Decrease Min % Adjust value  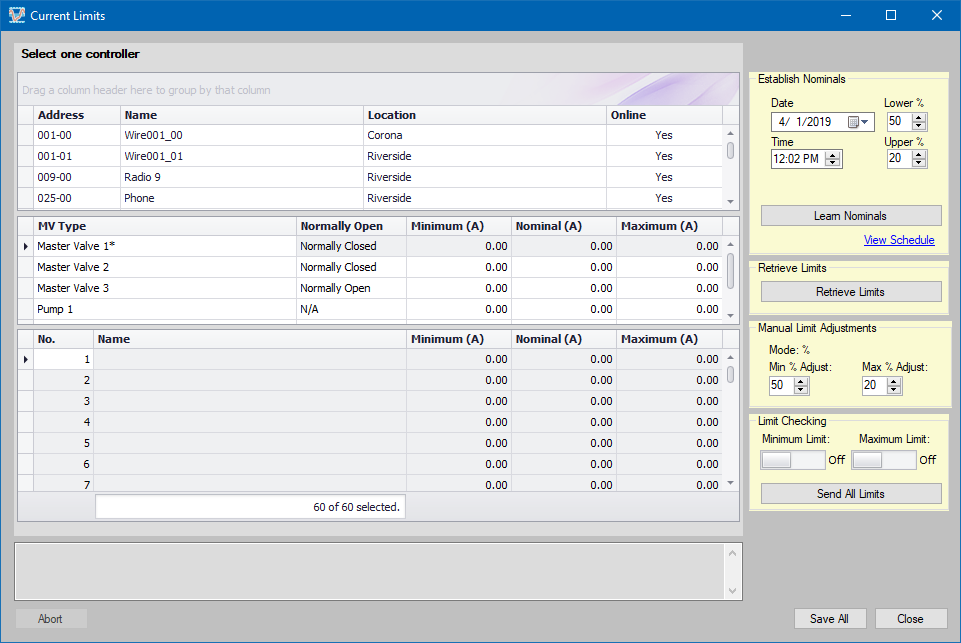(800, 390)
